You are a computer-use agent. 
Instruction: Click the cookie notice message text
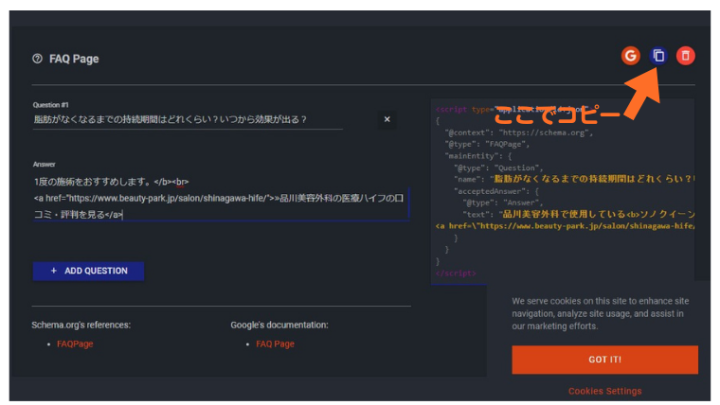tap(601, 314)
